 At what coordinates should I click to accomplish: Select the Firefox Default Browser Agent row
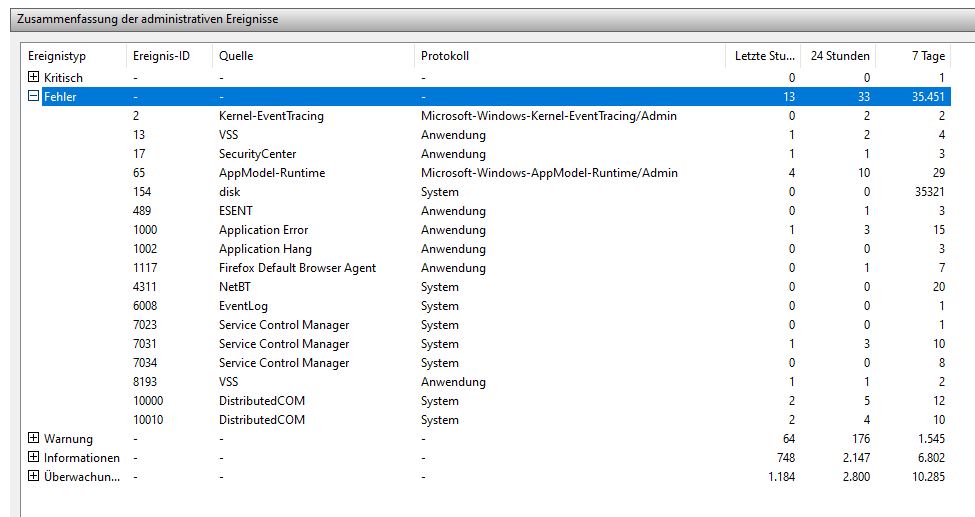pos(496,268)
